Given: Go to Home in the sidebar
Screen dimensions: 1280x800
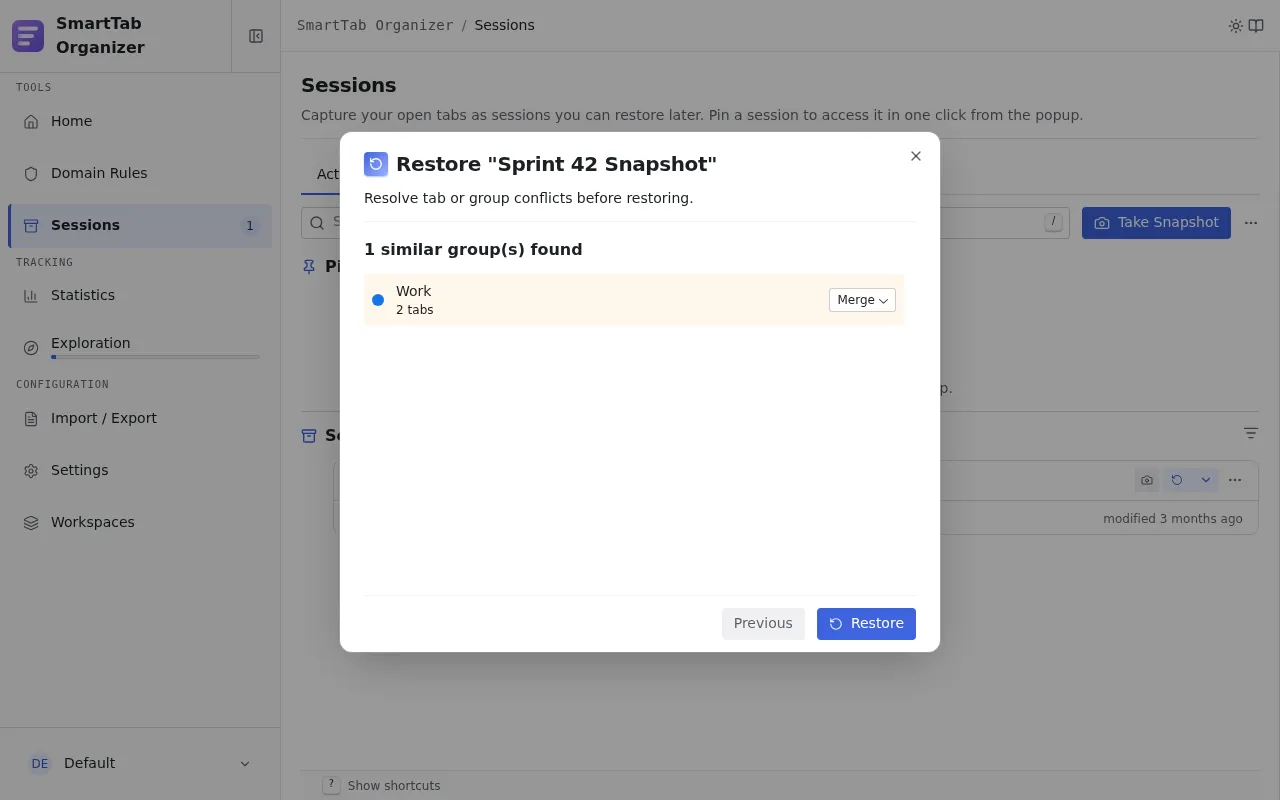Looking at the screenshot, I should pyautogui.click(x=140, y=121).
